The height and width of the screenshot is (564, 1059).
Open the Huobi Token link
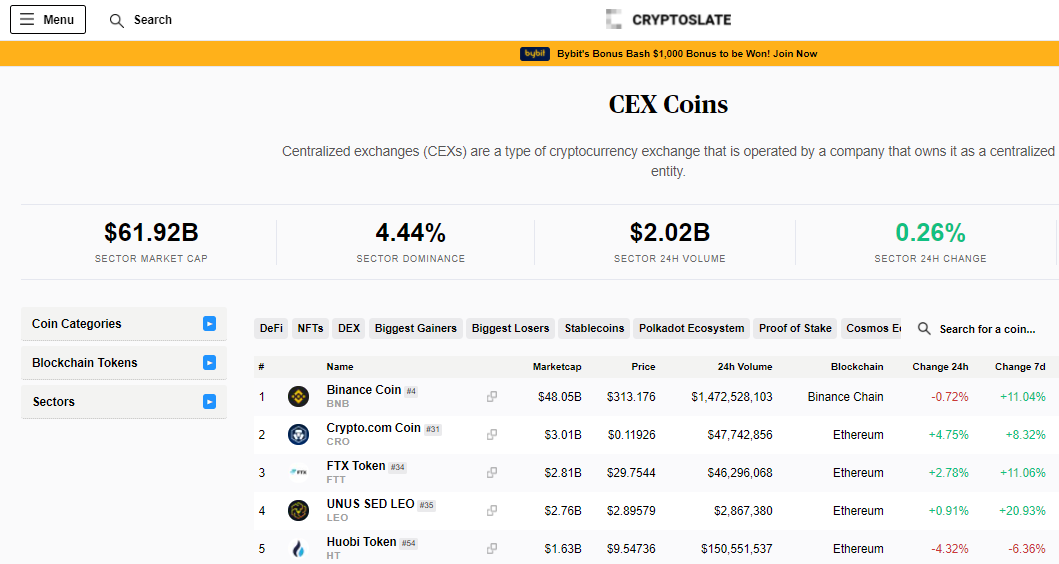(x=361, y=542)
